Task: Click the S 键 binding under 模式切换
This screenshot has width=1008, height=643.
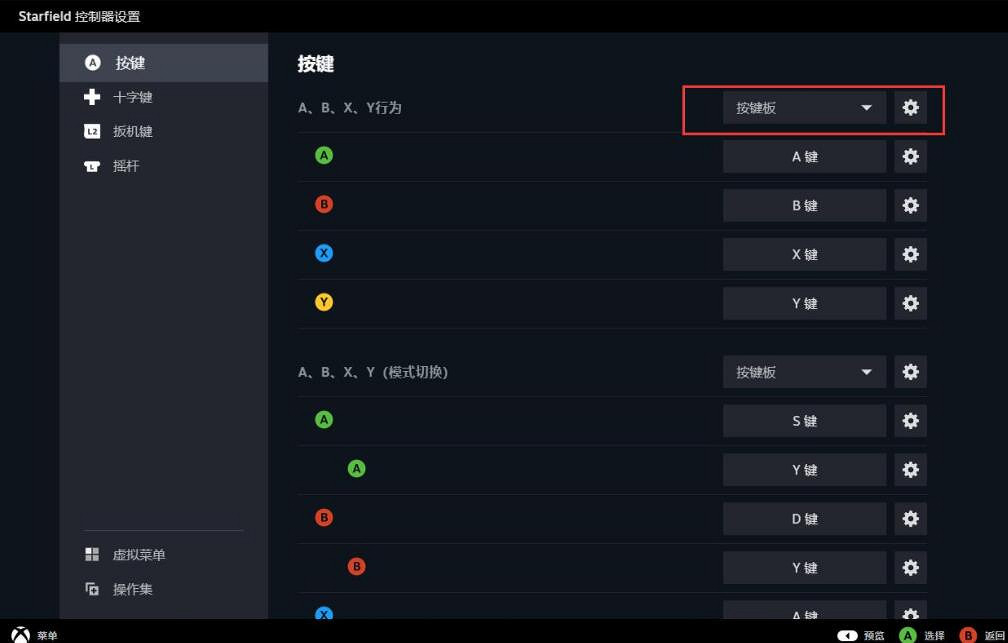Action: [x=804, y=421]
